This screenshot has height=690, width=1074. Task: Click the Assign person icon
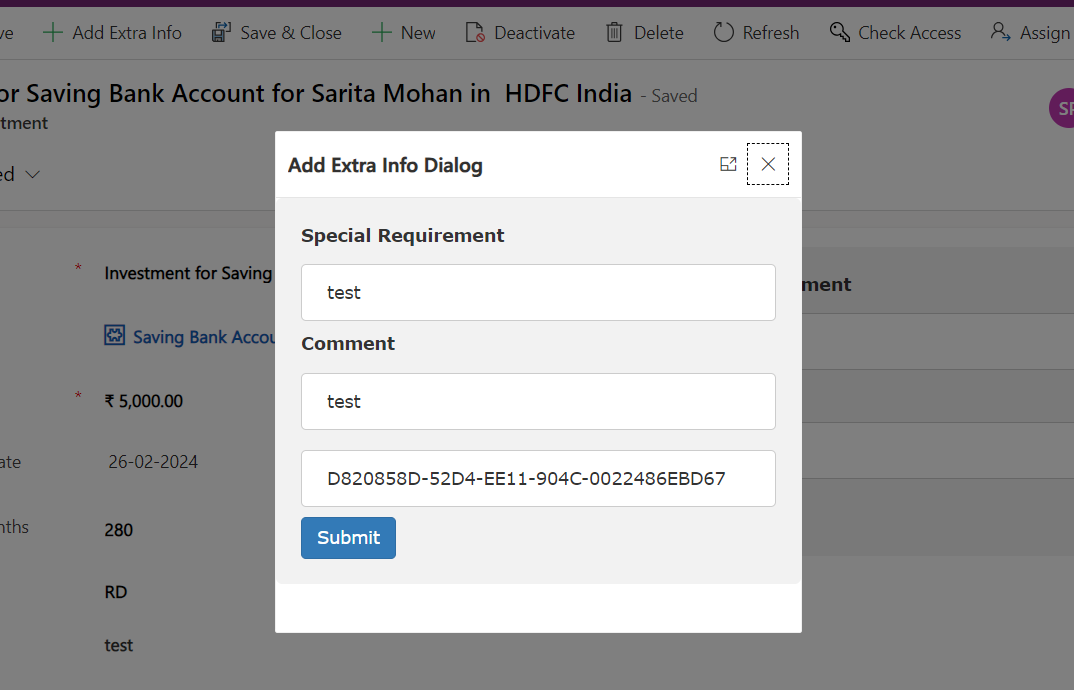pos(1000,33)
